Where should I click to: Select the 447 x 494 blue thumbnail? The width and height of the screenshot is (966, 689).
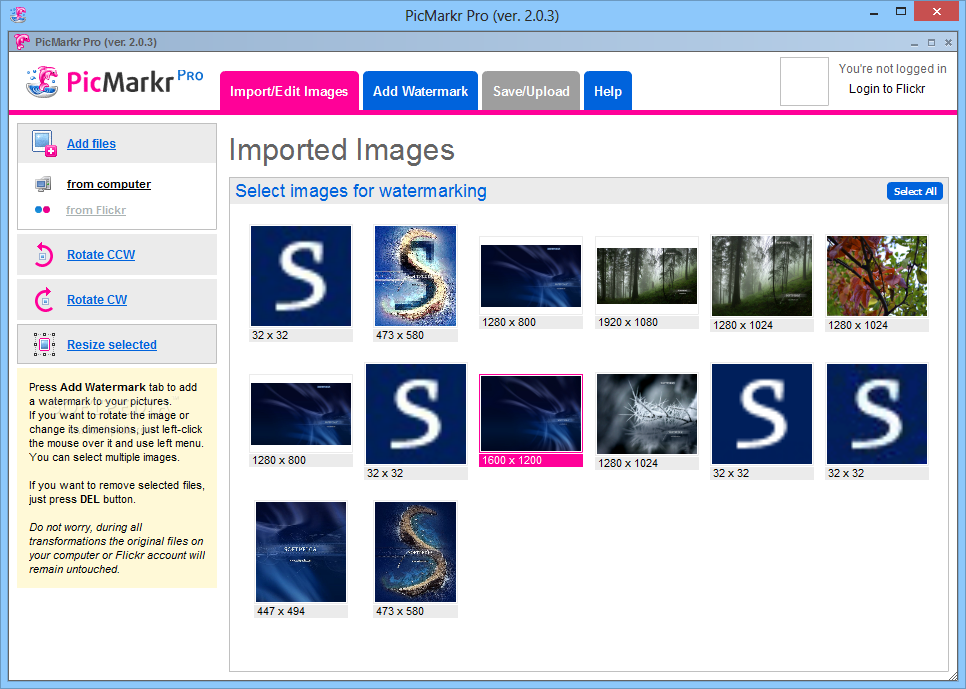(301, 552)
